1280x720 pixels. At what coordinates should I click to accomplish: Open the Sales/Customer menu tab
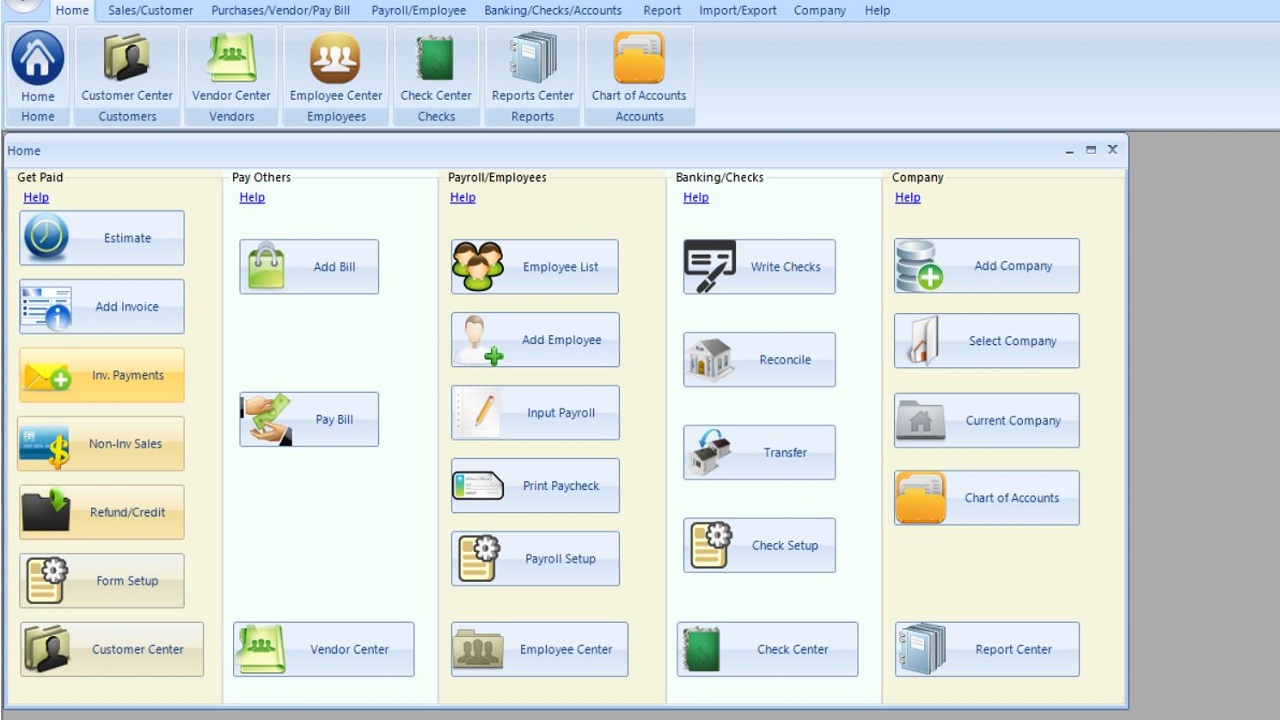[x=150, y=10]
